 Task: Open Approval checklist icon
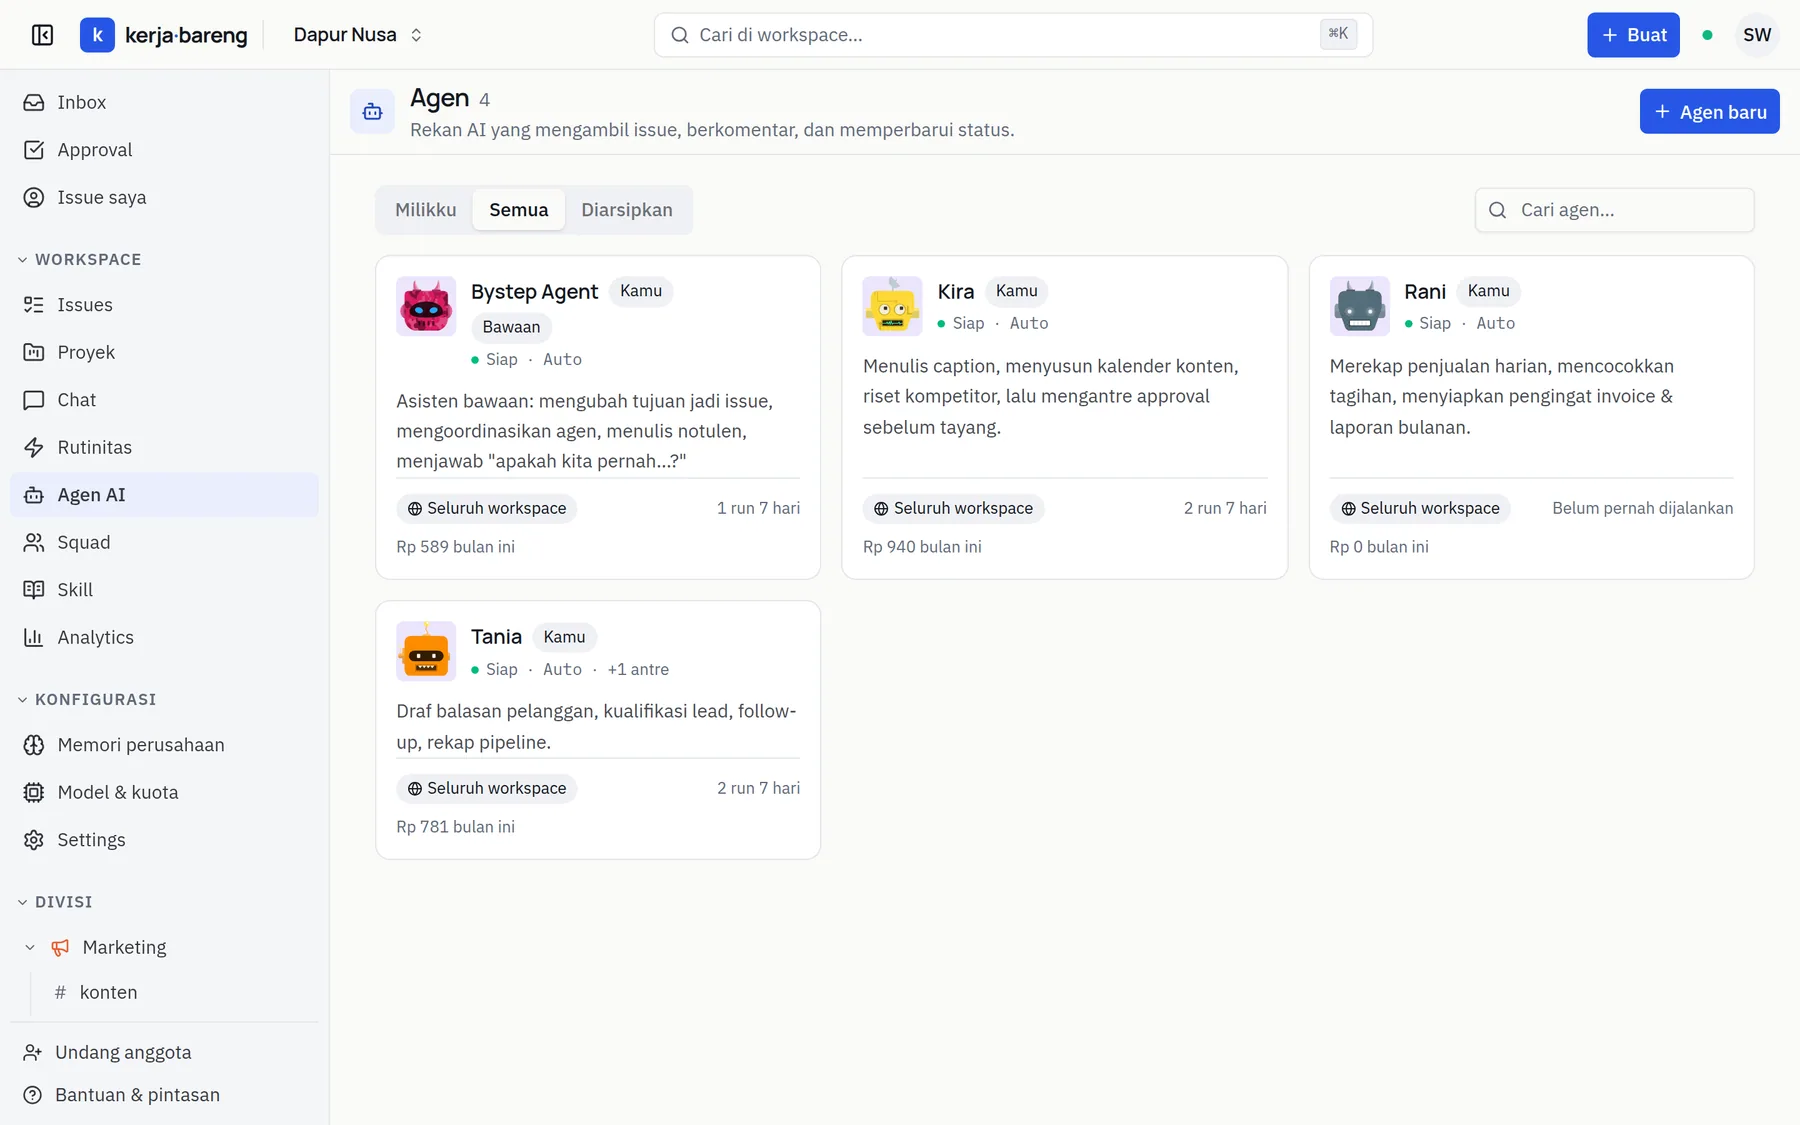coord(34,150)
